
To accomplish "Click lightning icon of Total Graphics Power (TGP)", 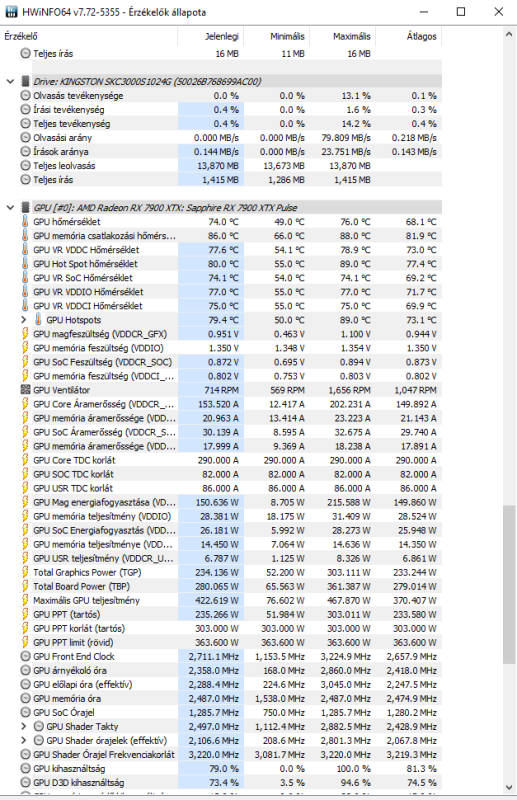I will pos(25,572).
